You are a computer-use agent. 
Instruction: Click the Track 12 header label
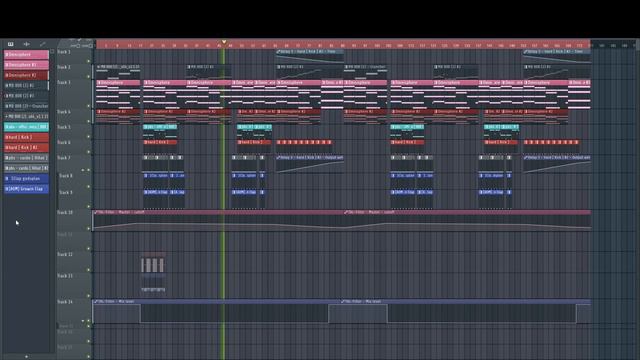[65, 254]
